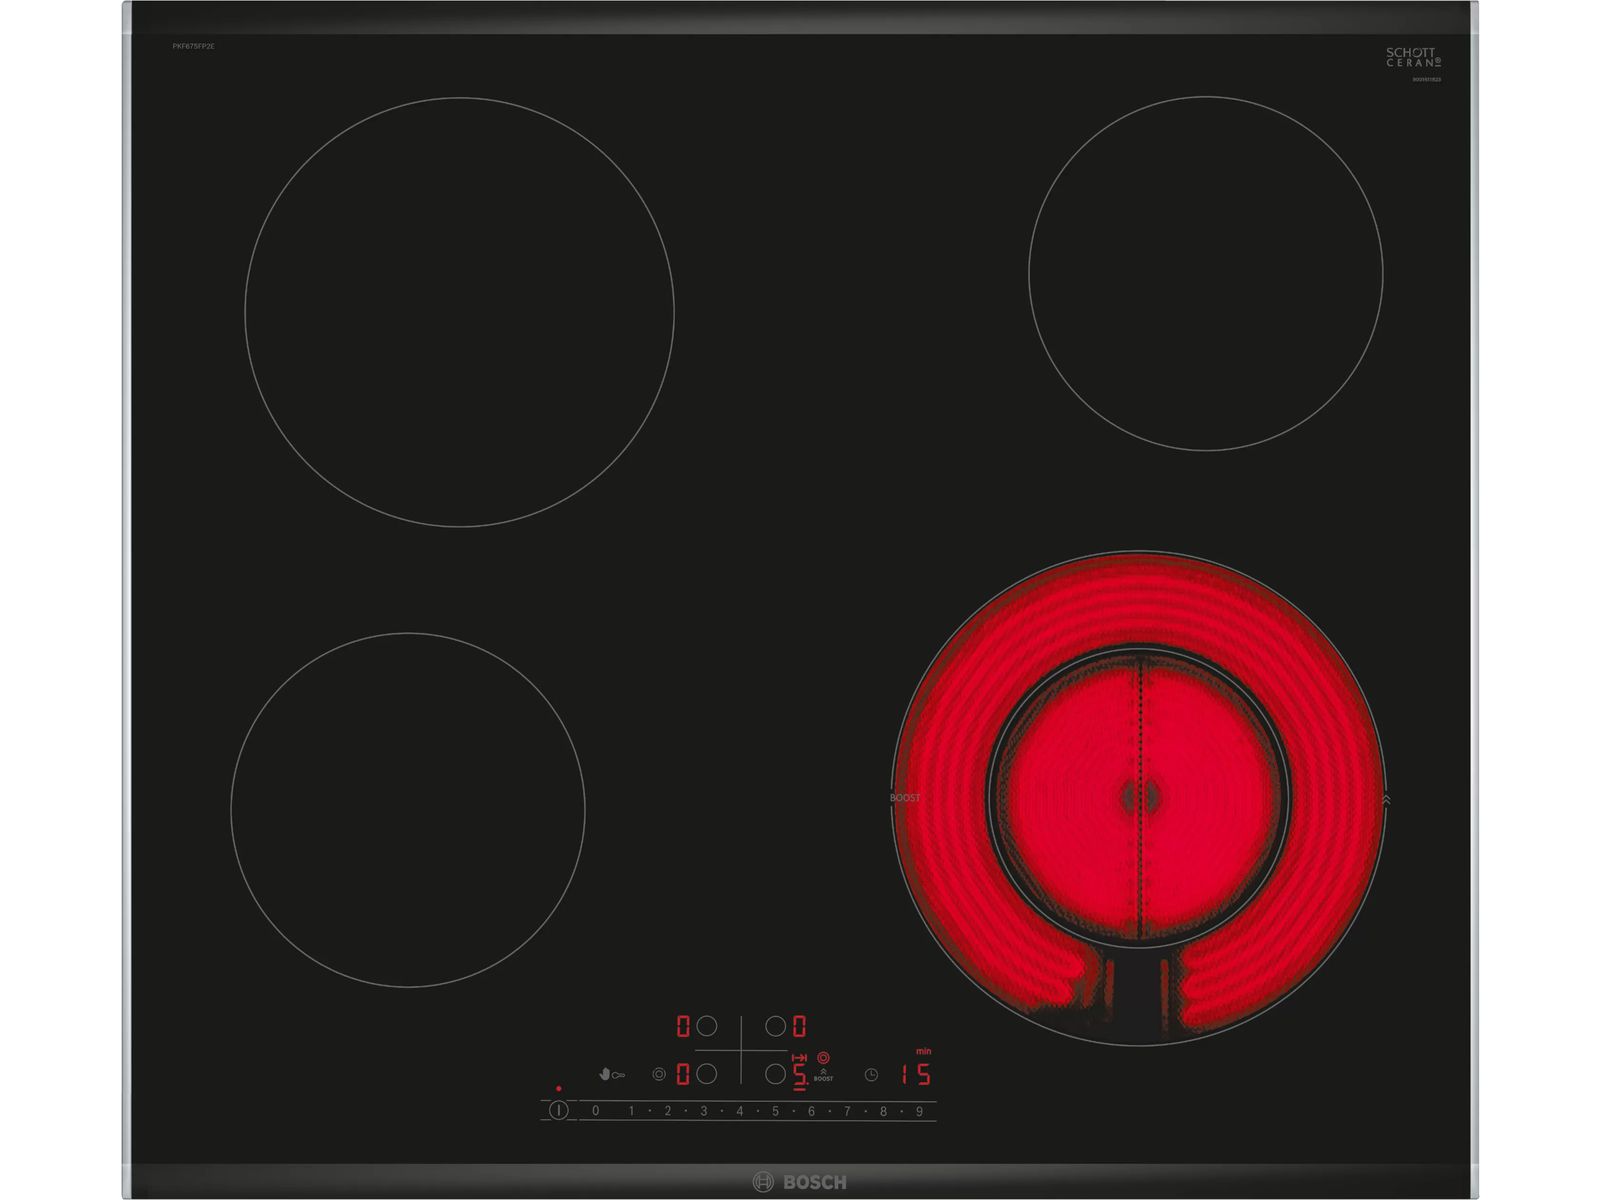
Task: Select the front-right hotplate selector circle
Action: click(775, 1074)
